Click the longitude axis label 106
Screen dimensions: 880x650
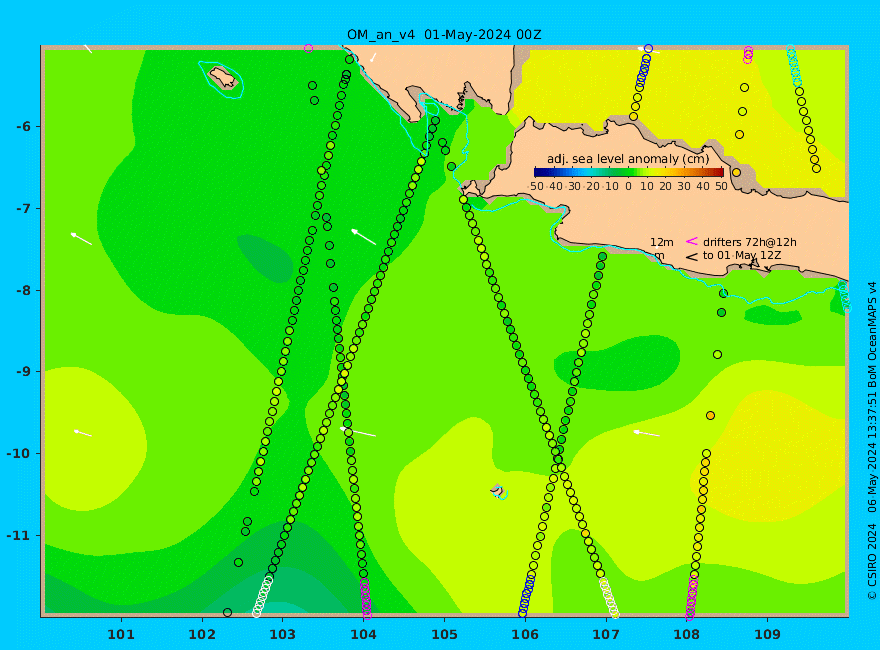tap(525, 634)
